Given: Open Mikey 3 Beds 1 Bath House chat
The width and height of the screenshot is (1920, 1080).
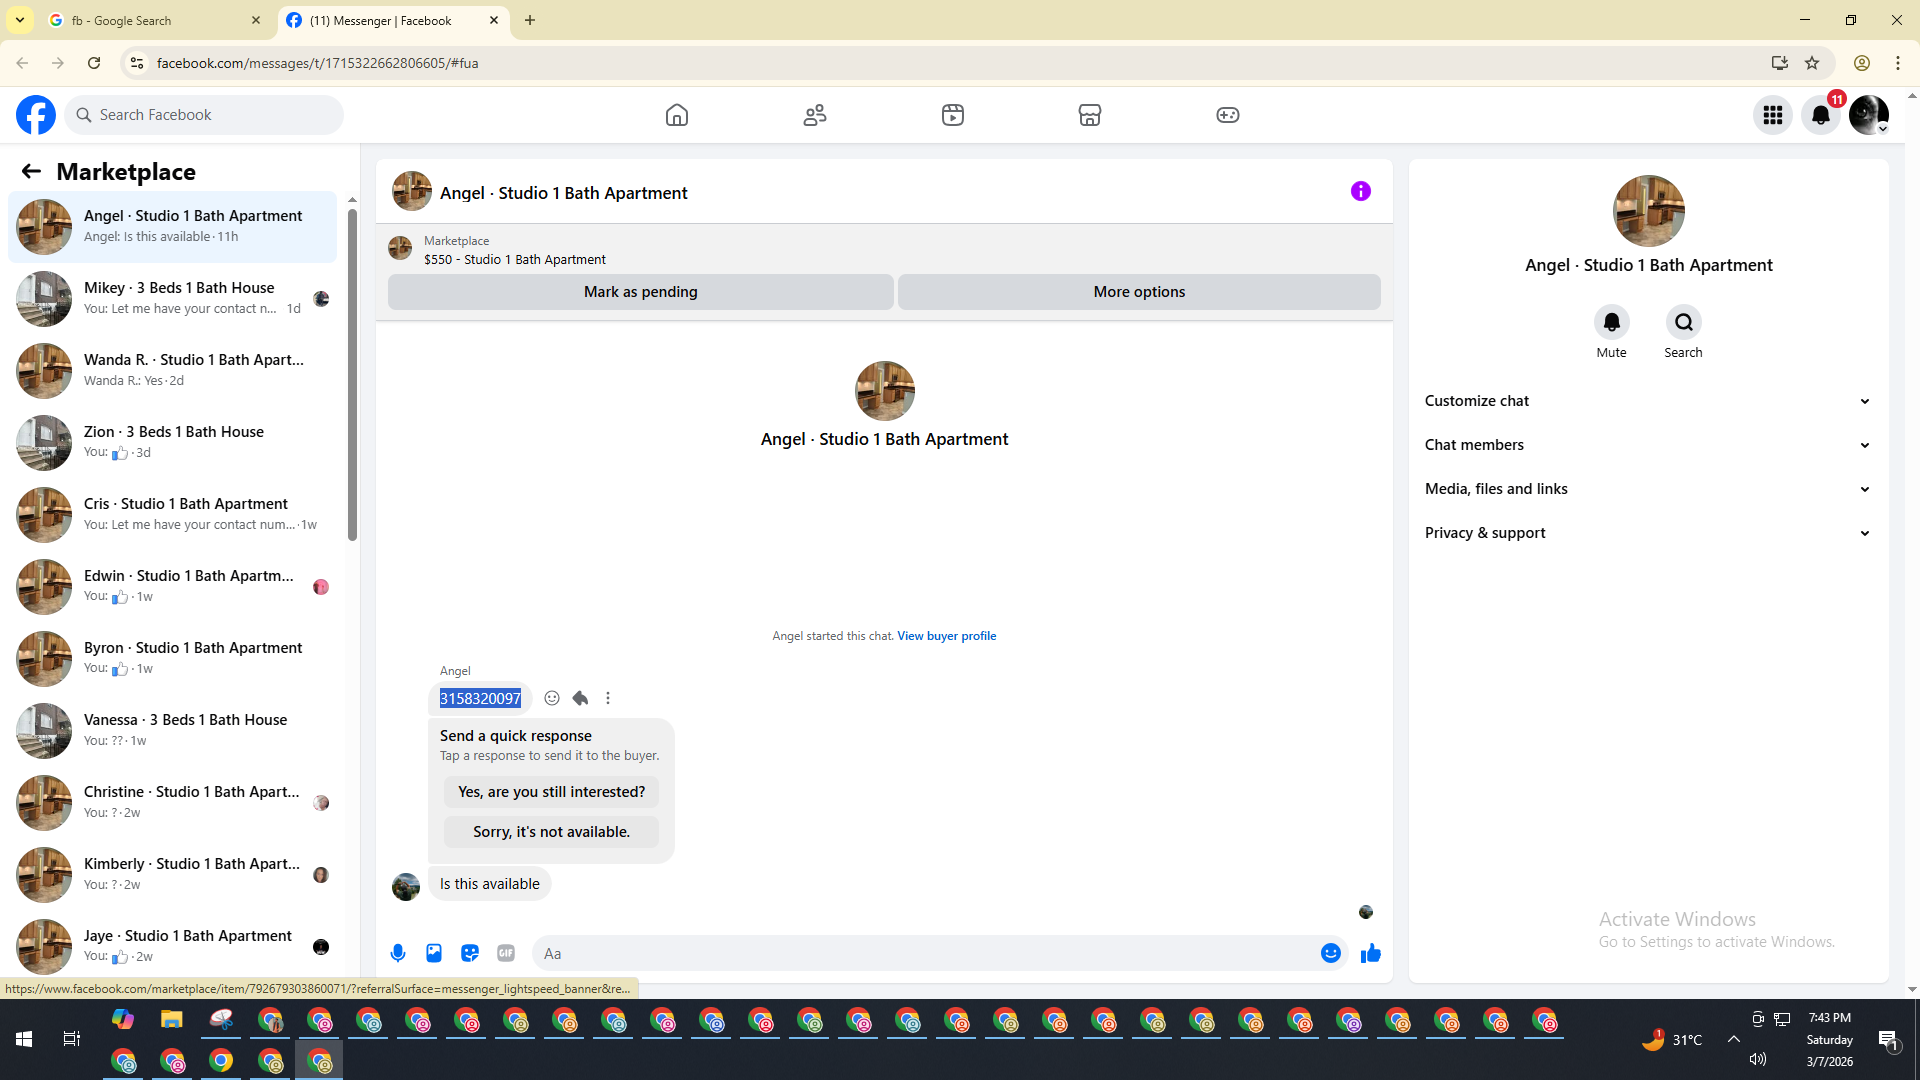Looking at the screenshot, I should pyautogui.click(x=173, y=298).
